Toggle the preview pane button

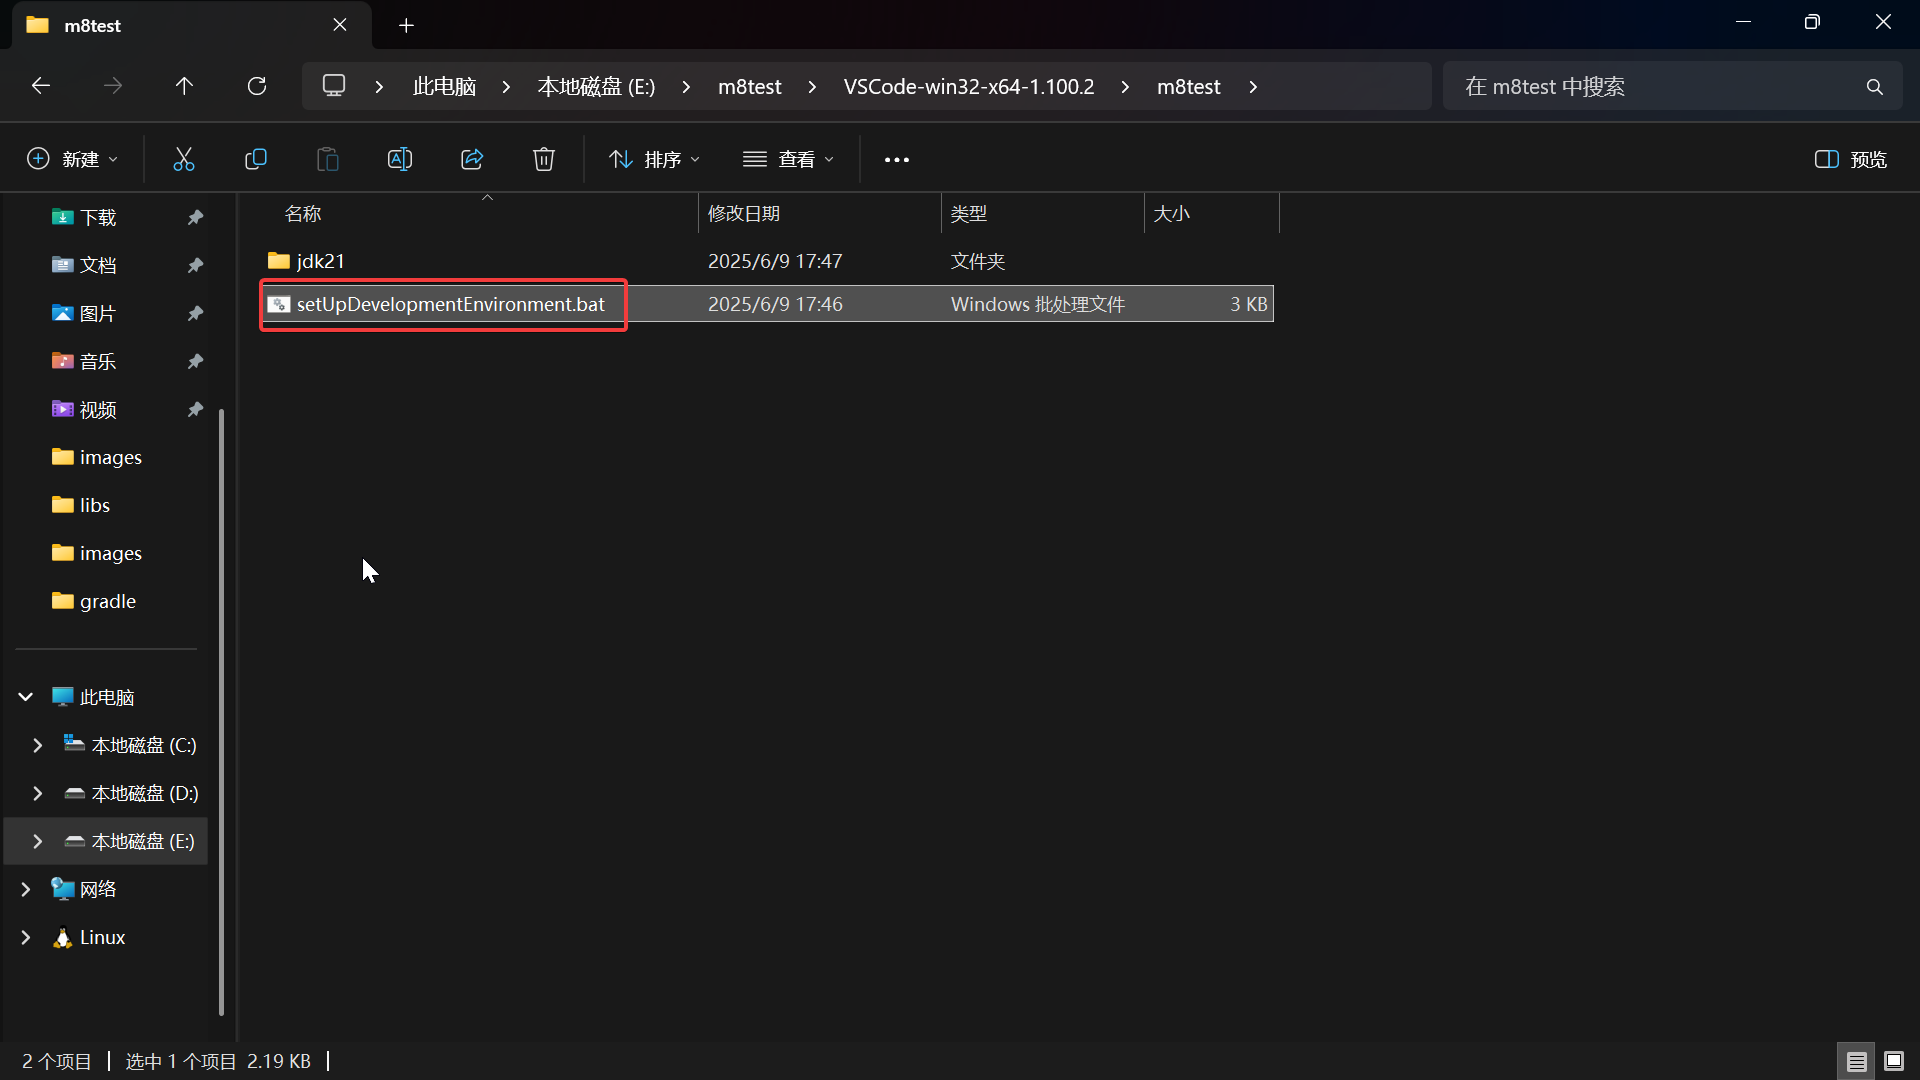(1850, 160)
